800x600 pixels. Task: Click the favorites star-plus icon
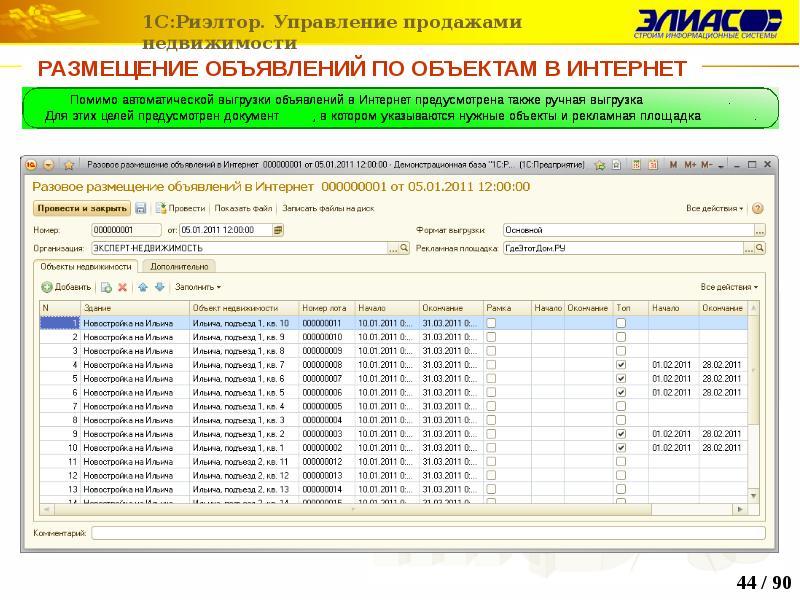coord(600,165)
